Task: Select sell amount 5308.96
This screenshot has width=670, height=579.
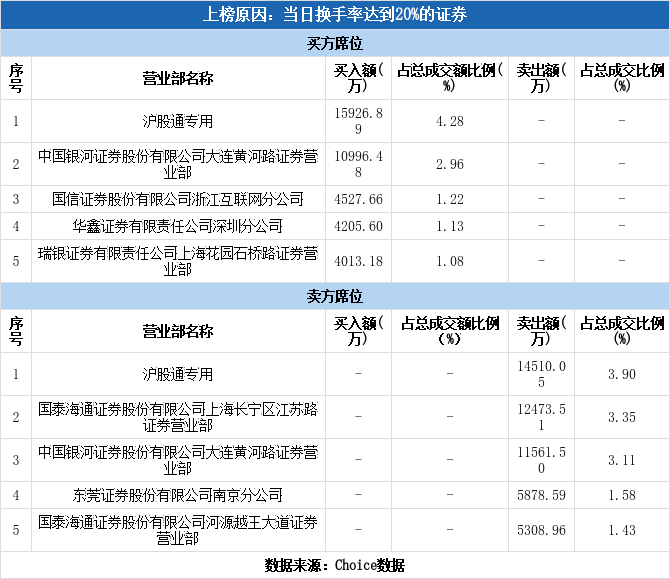Action: tap(541, 530)
